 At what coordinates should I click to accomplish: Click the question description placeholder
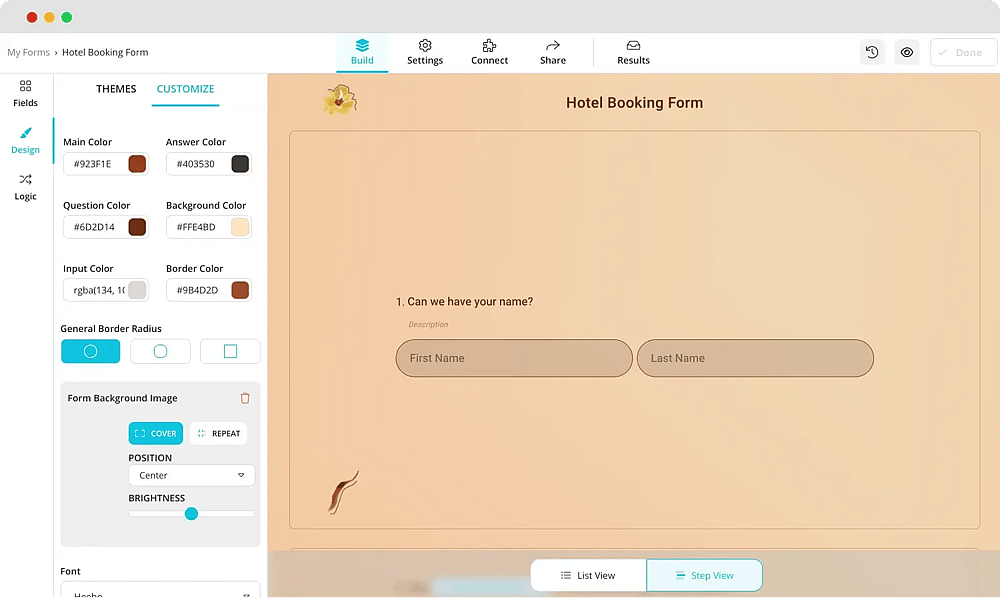[428, 325]
